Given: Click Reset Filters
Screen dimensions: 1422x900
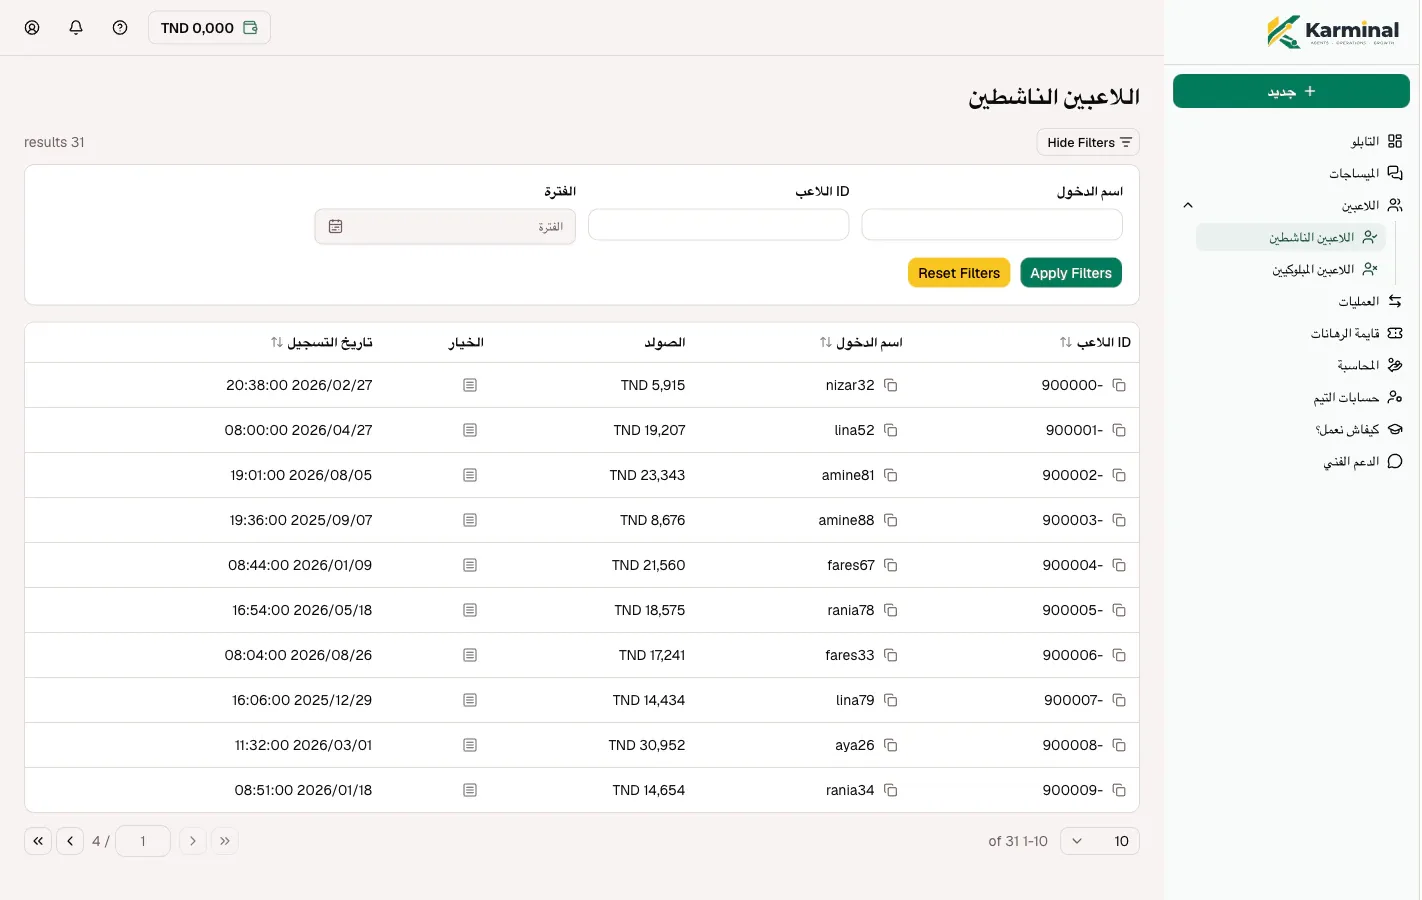Looking at the screenshot, I should coord(959,273).
